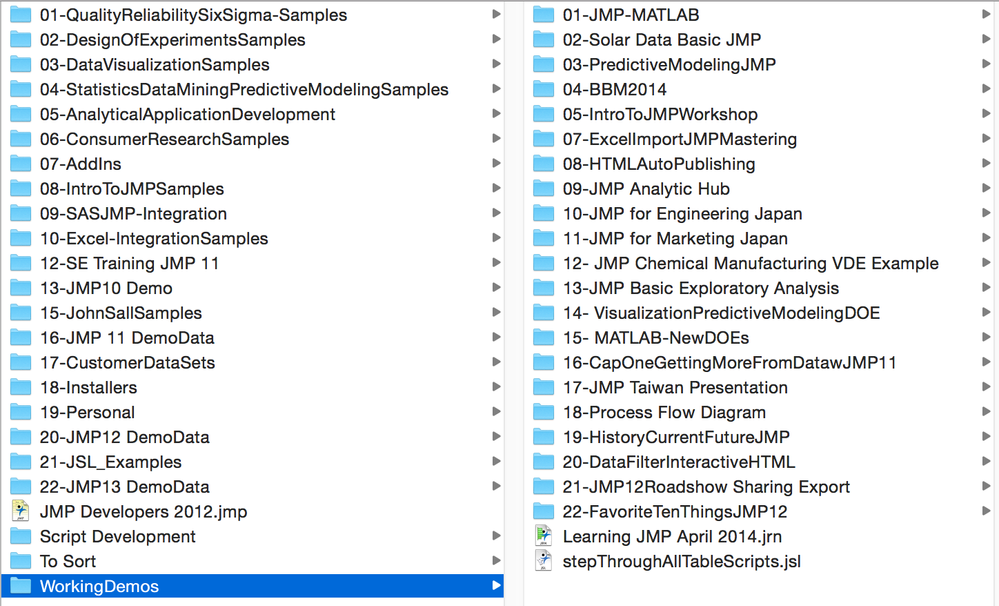Click the folder icon beside 20-DataFilterInteractiveHTML

coord(543,462)
